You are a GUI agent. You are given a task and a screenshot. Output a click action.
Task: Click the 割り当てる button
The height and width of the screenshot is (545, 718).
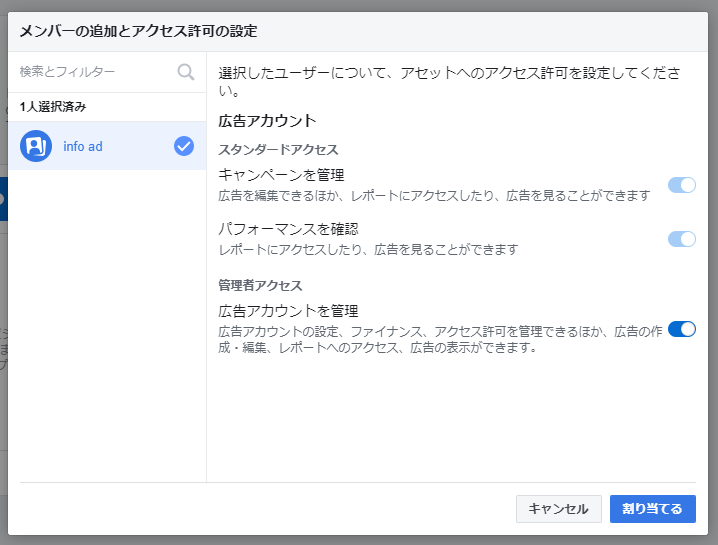pos(653,509)
